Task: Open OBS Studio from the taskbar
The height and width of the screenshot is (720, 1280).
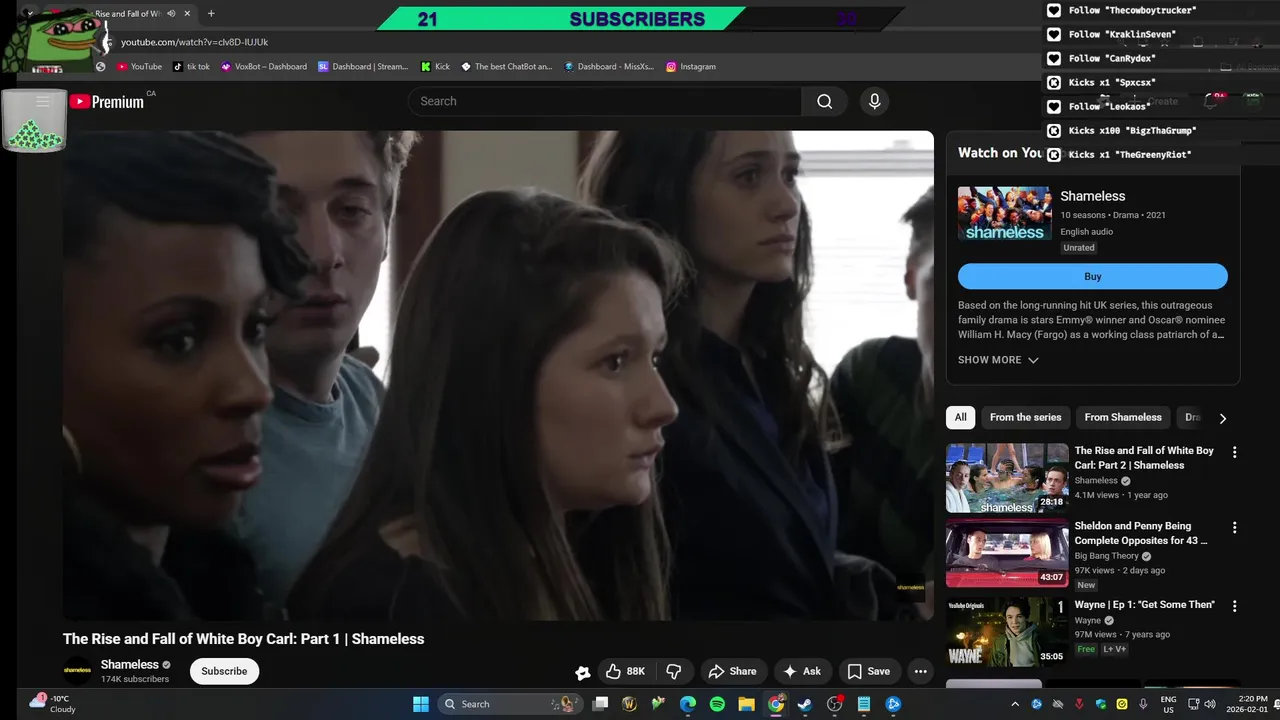Action: pyautogui.click(x=835, y=704)
